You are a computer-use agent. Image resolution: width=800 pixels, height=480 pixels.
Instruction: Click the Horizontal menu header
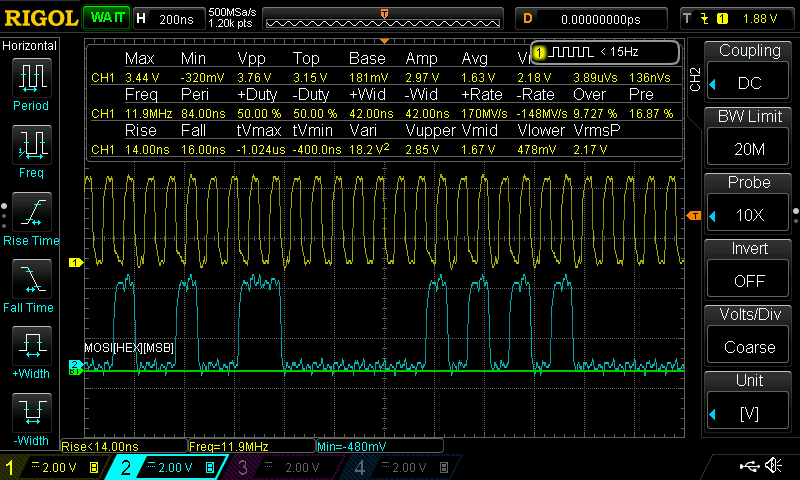pos(30,46)
